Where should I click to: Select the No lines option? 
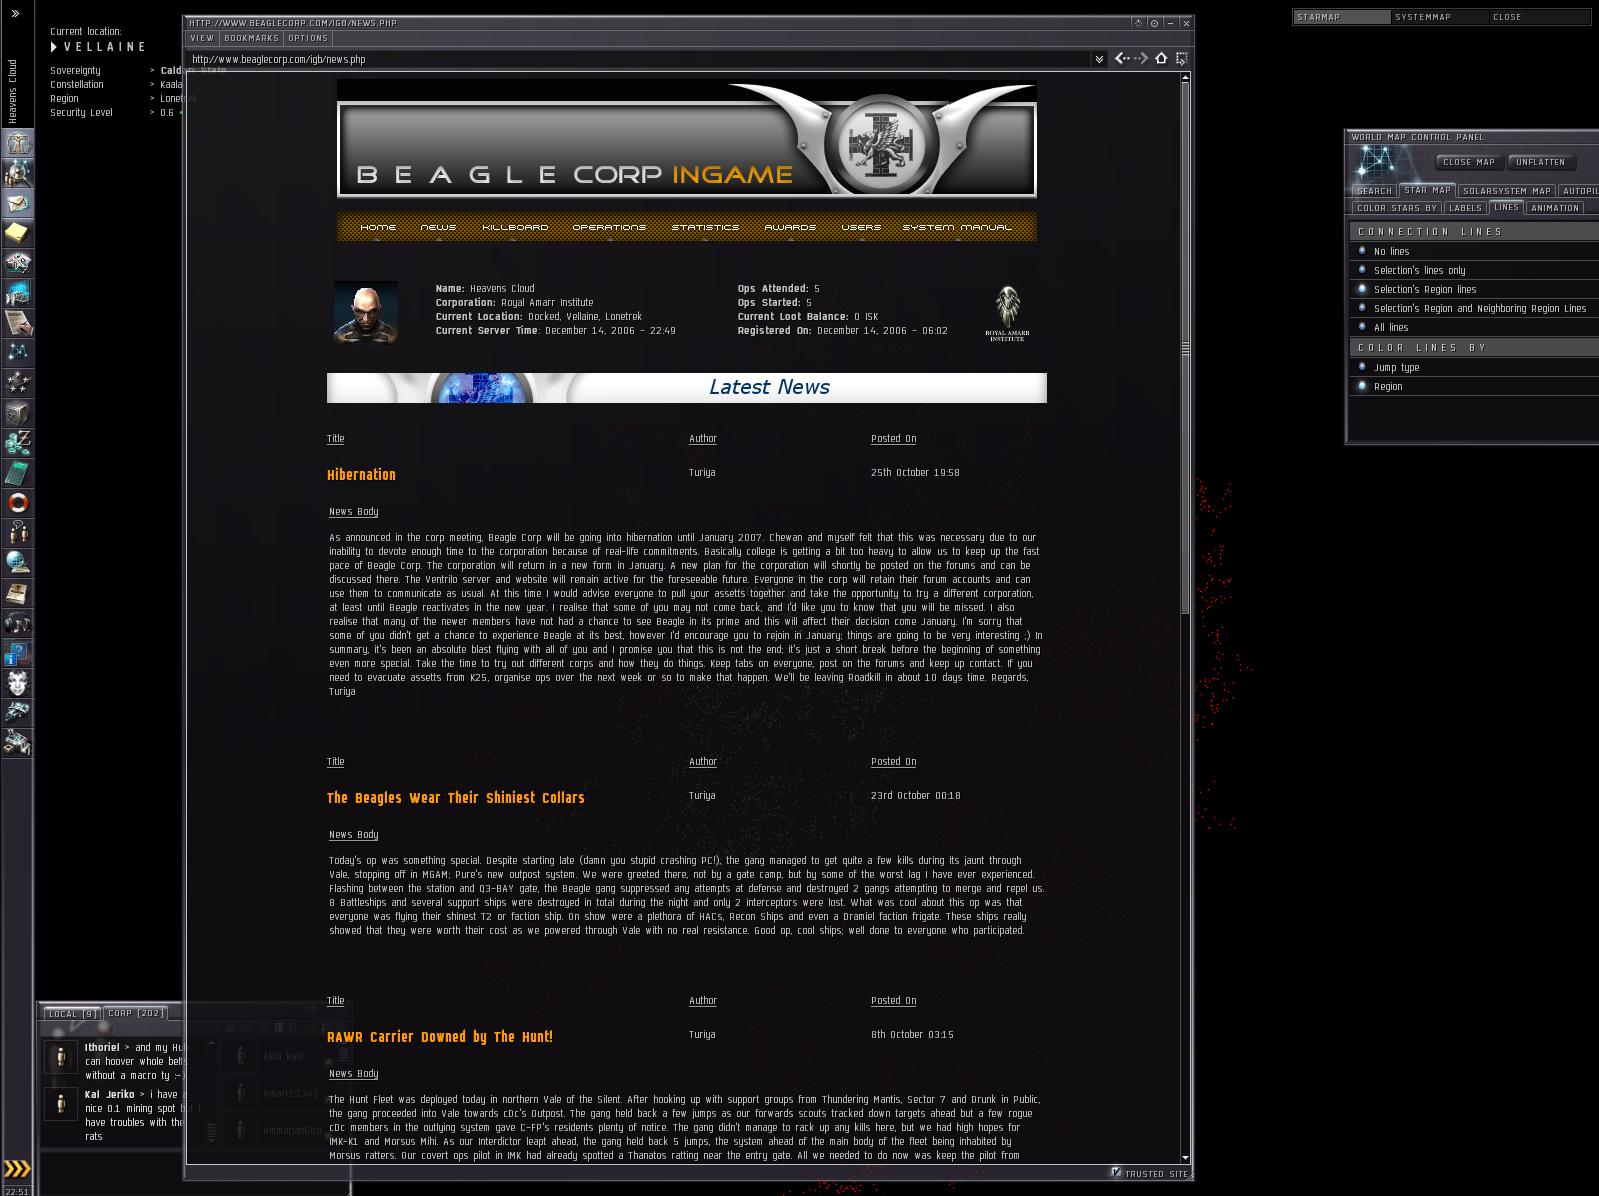(x=1474, y=252)
